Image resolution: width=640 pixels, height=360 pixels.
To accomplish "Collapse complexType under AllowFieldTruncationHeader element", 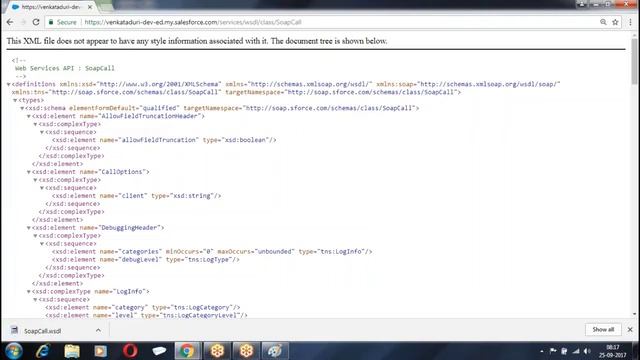I will click(x=36, y=124).
